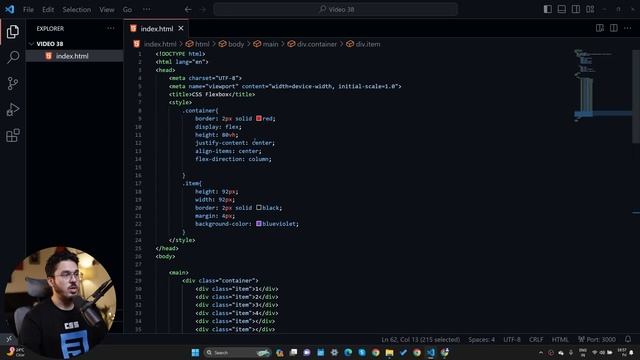
Task: Click the .container selector on line 8
Action: coord(200,111)
